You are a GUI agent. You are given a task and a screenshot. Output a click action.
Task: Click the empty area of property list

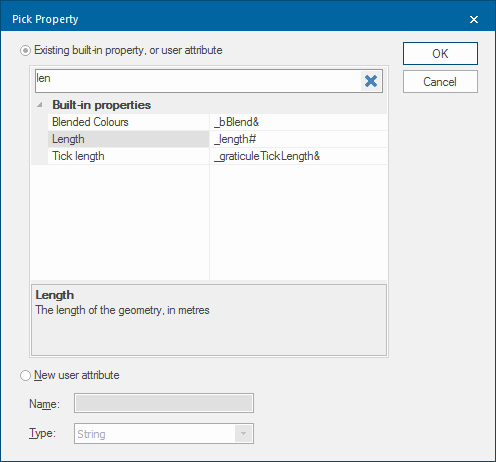[209, 222]
